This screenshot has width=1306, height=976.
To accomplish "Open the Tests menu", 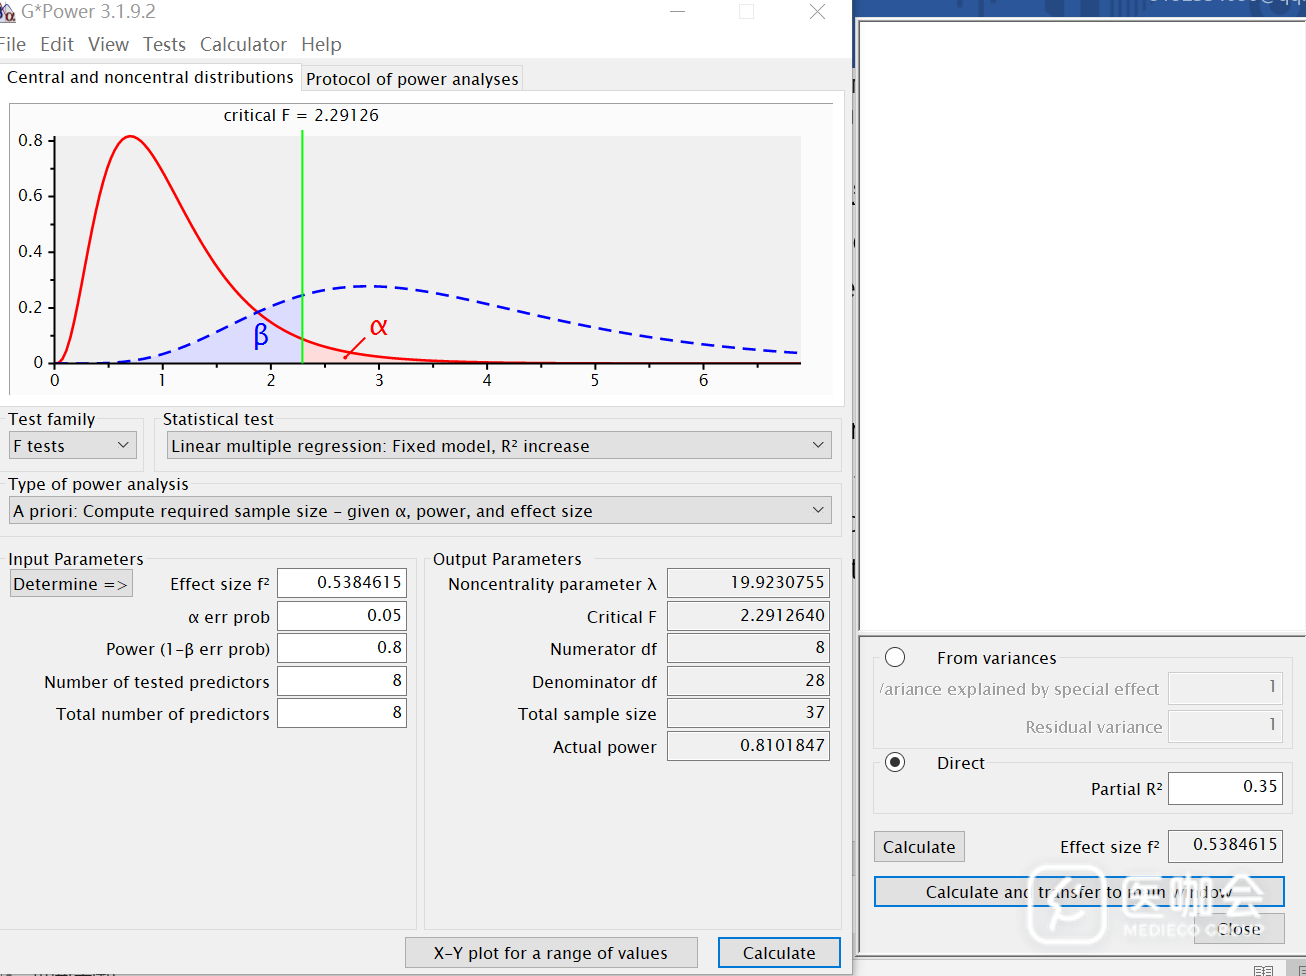I will coord(164,44).
